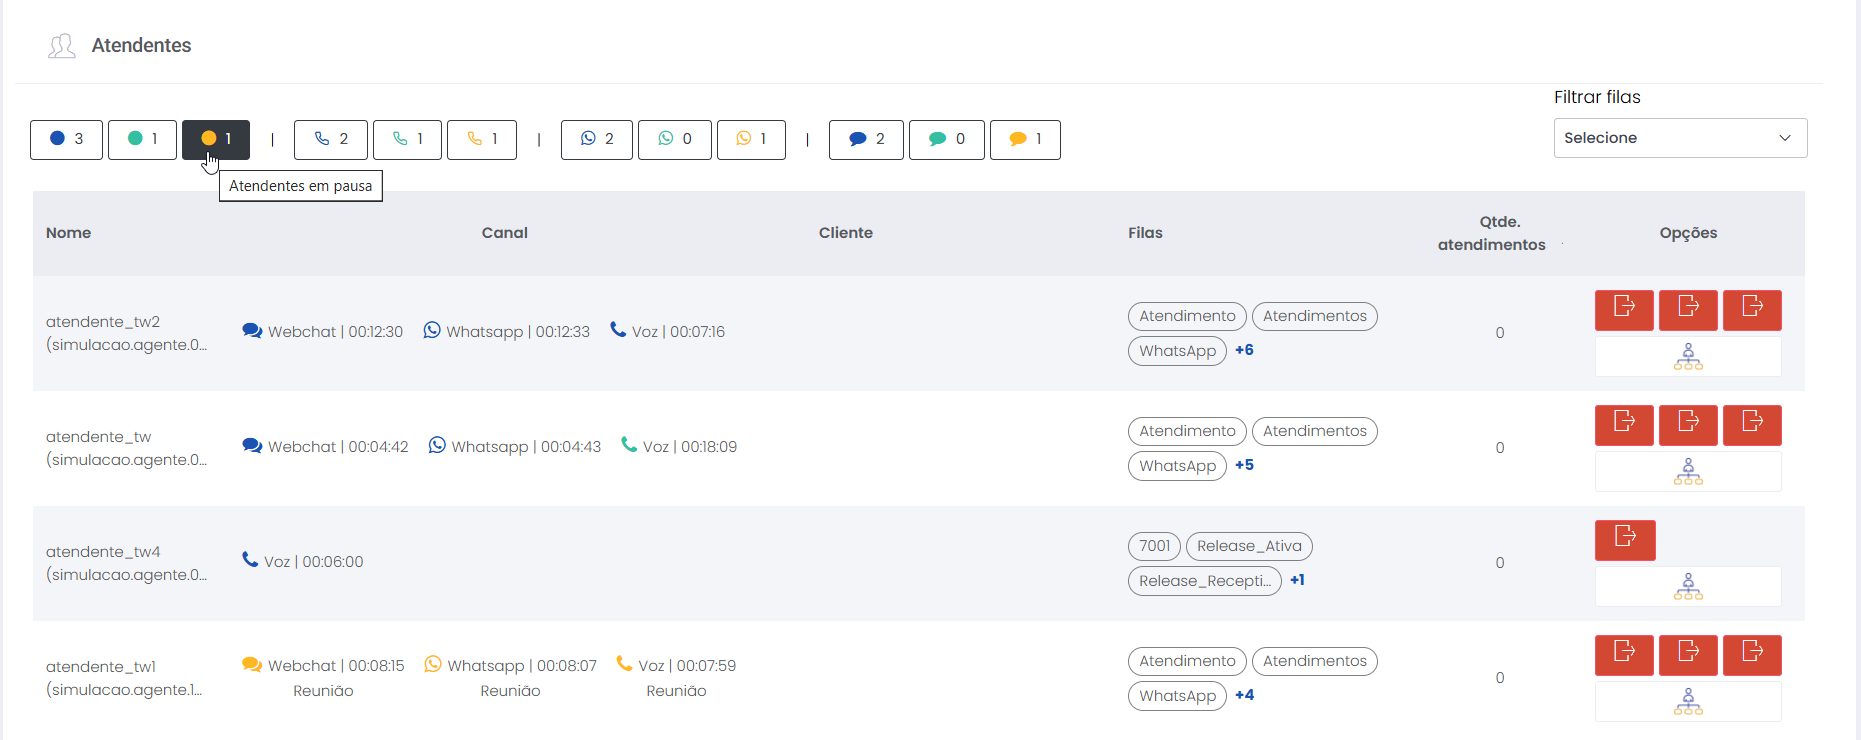Open hierarchy icon for atendente_tw1
The image size is (1861, 740).
1687,702
